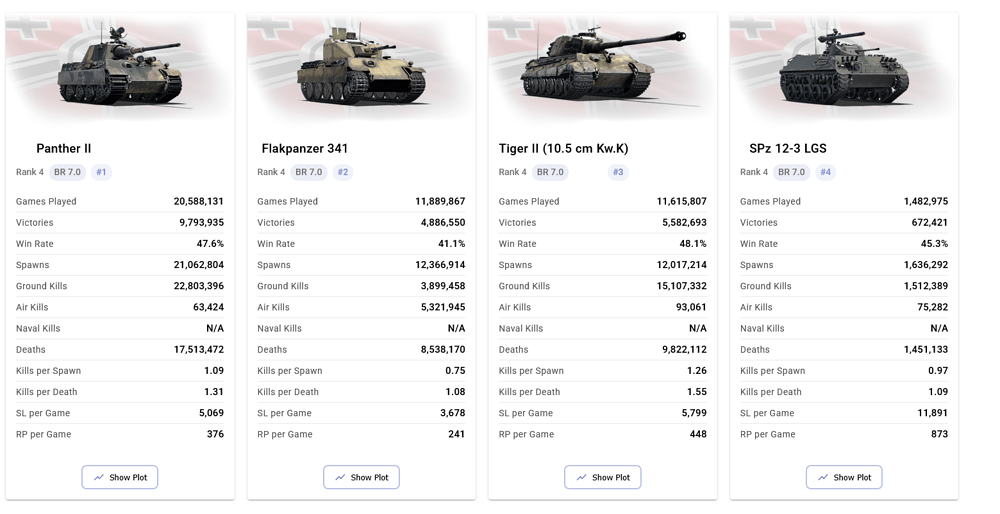Click the BR 7.0 chip on SPz 12-3 LGS
This screenshot has height=514, width=1000.
tap(792, 172)
